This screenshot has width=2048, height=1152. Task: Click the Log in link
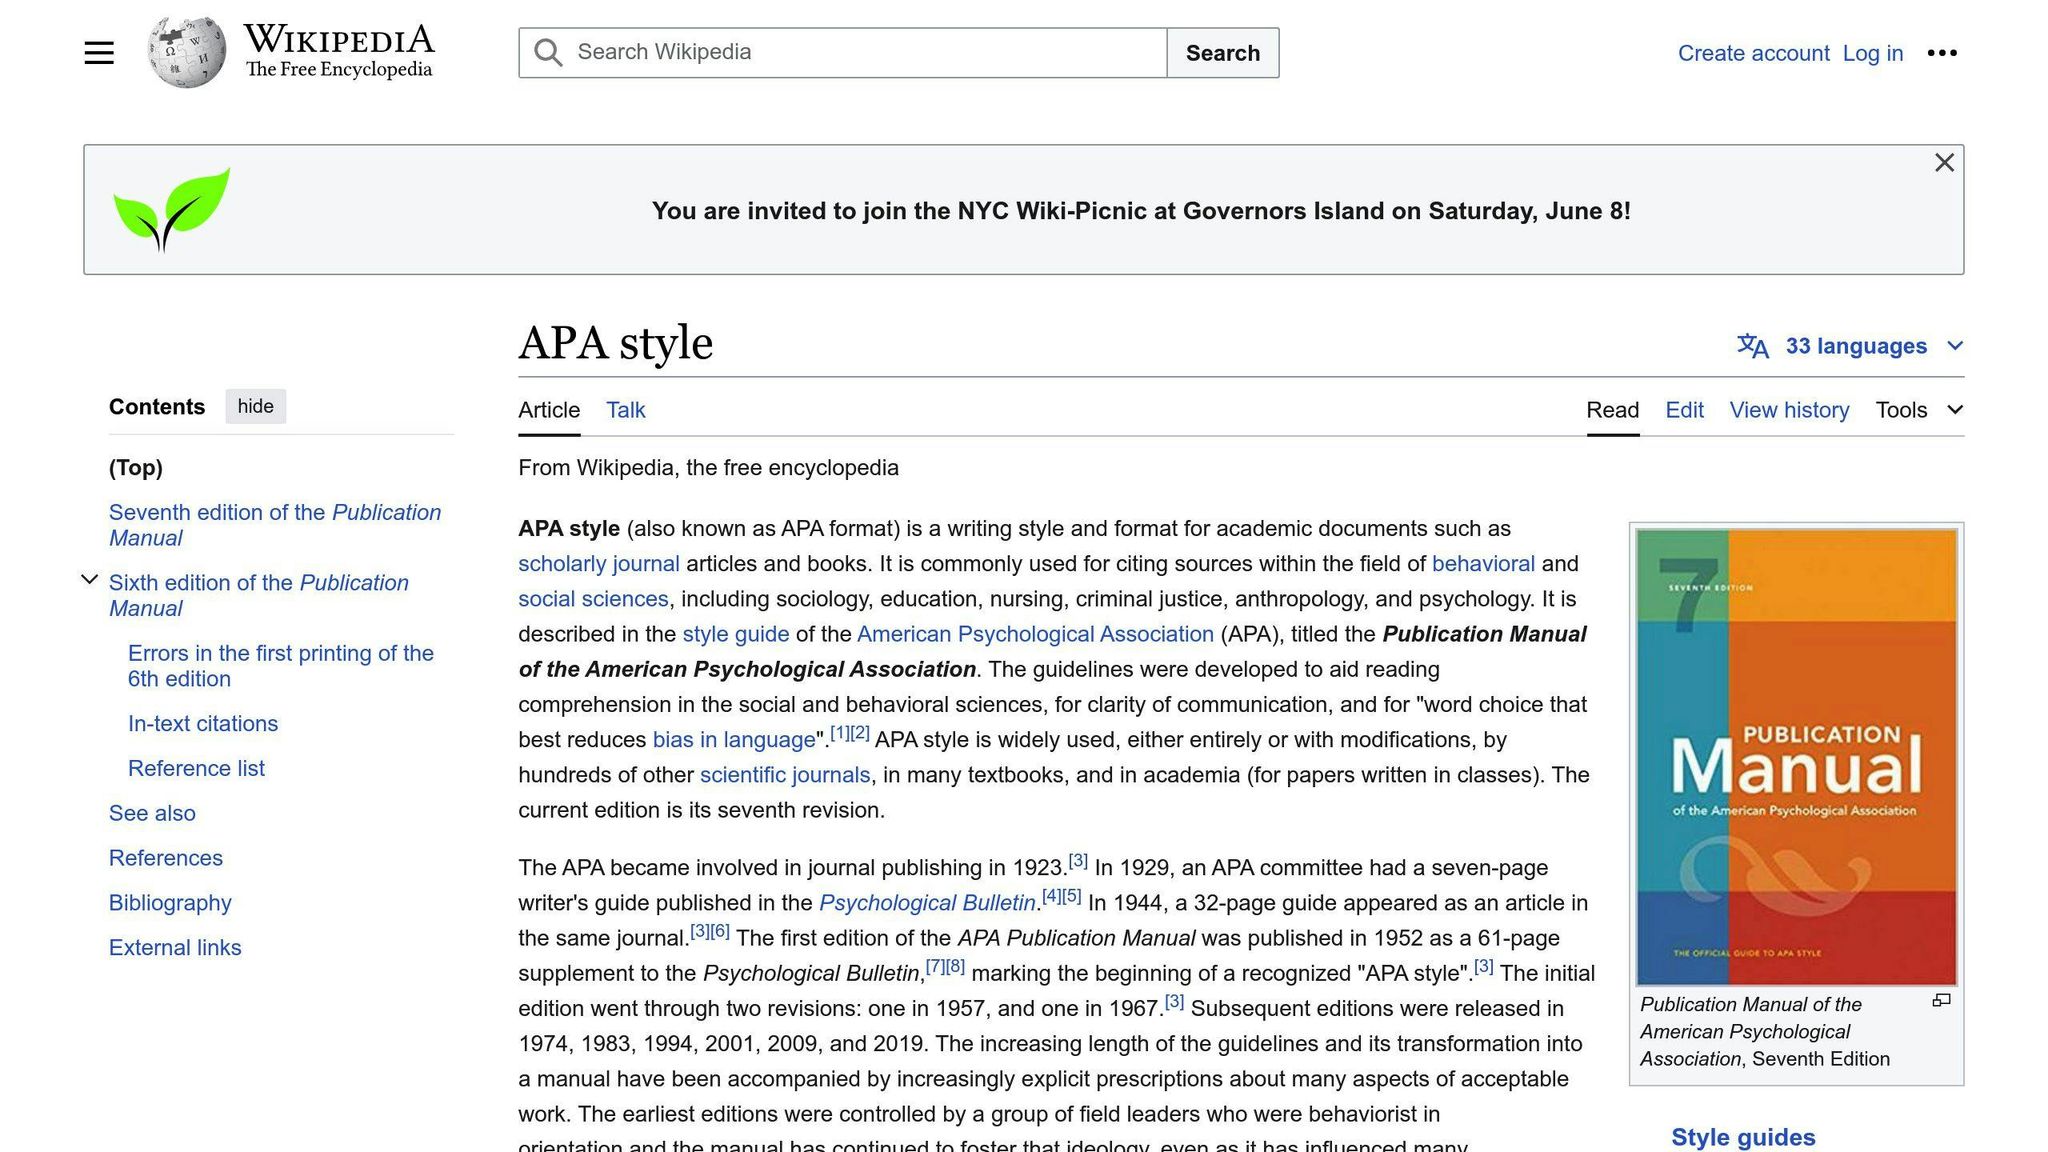(x=1872, y=52)
